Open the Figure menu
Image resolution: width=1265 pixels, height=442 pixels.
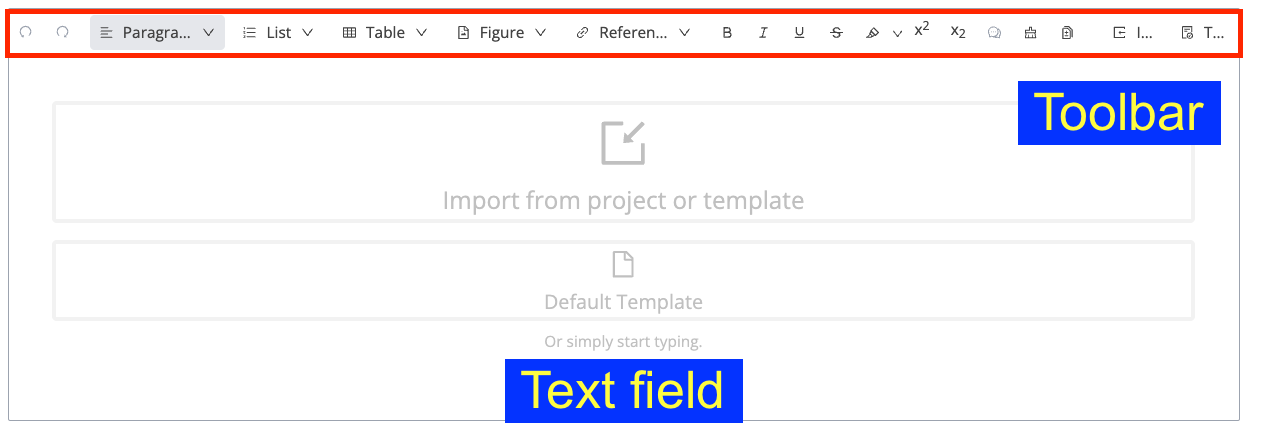[501, 33]
